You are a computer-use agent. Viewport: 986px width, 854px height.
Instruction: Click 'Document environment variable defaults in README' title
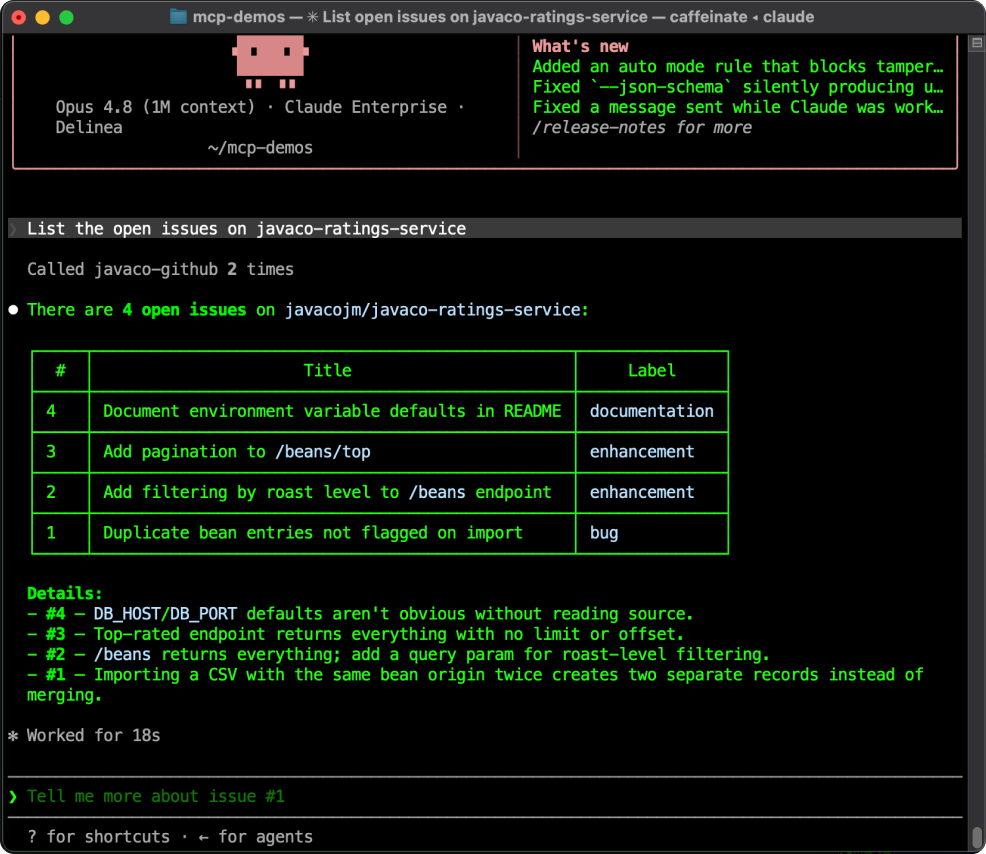pos(332,411)
